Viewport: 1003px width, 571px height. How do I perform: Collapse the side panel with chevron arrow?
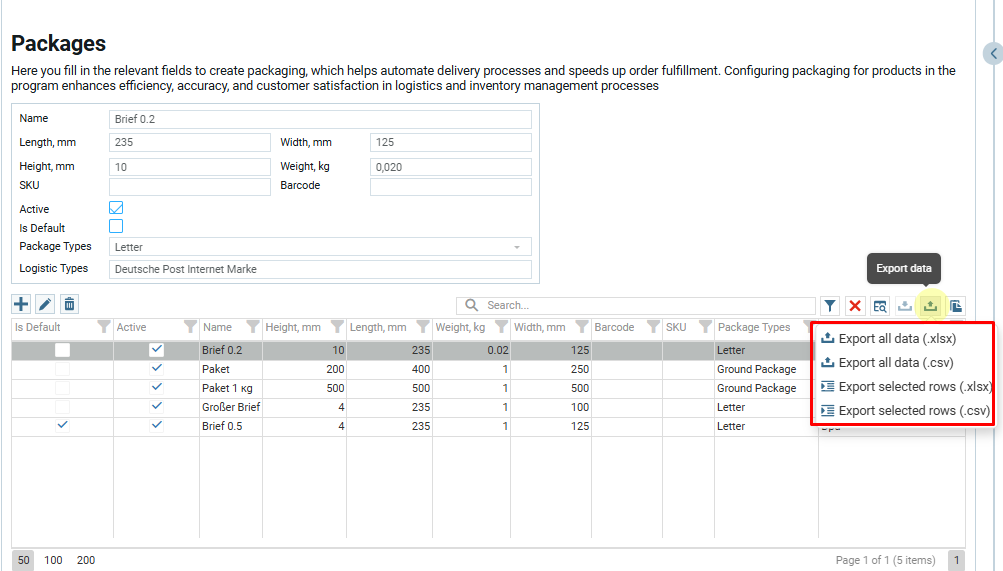pyautogui.click(x=994, y=54)
